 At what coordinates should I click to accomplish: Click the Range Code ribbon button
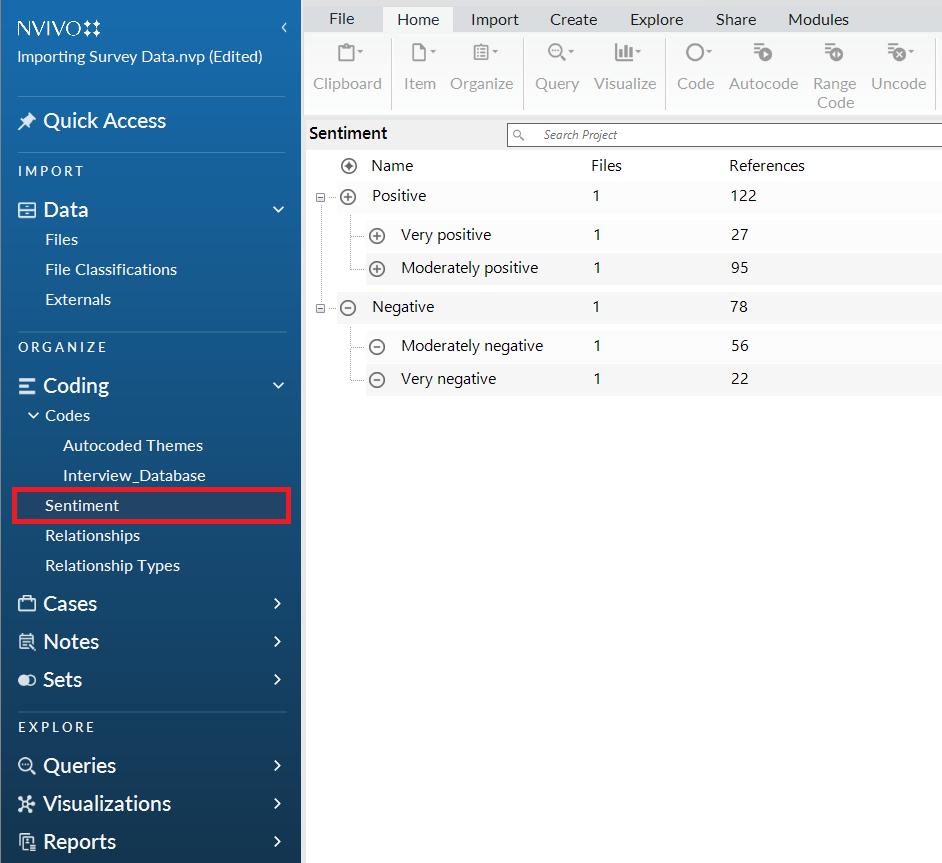[x=835, y=76]
